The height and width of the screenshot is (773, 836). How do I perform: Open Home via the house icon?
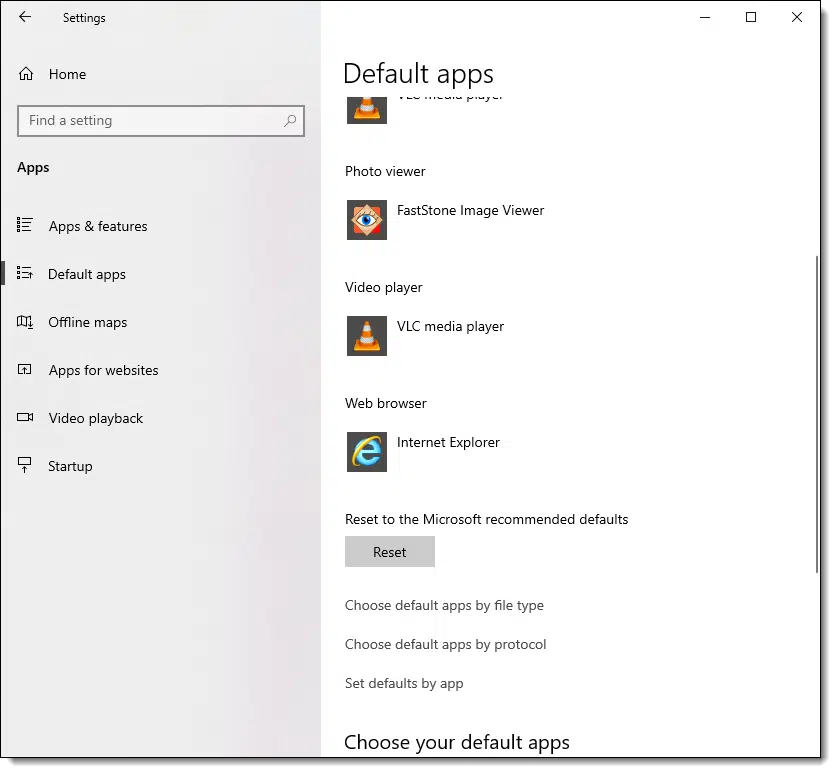click(26, 74)
